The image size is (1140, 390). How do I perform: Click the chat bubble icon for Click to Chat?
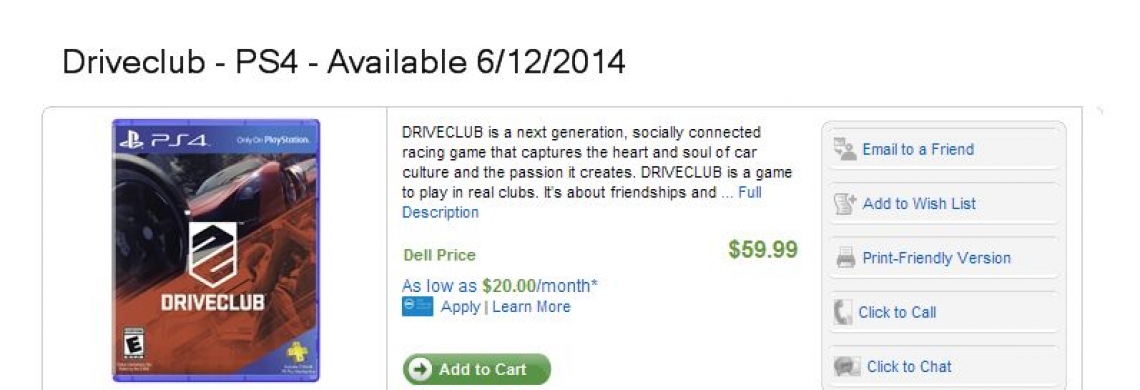coord(847,367)
